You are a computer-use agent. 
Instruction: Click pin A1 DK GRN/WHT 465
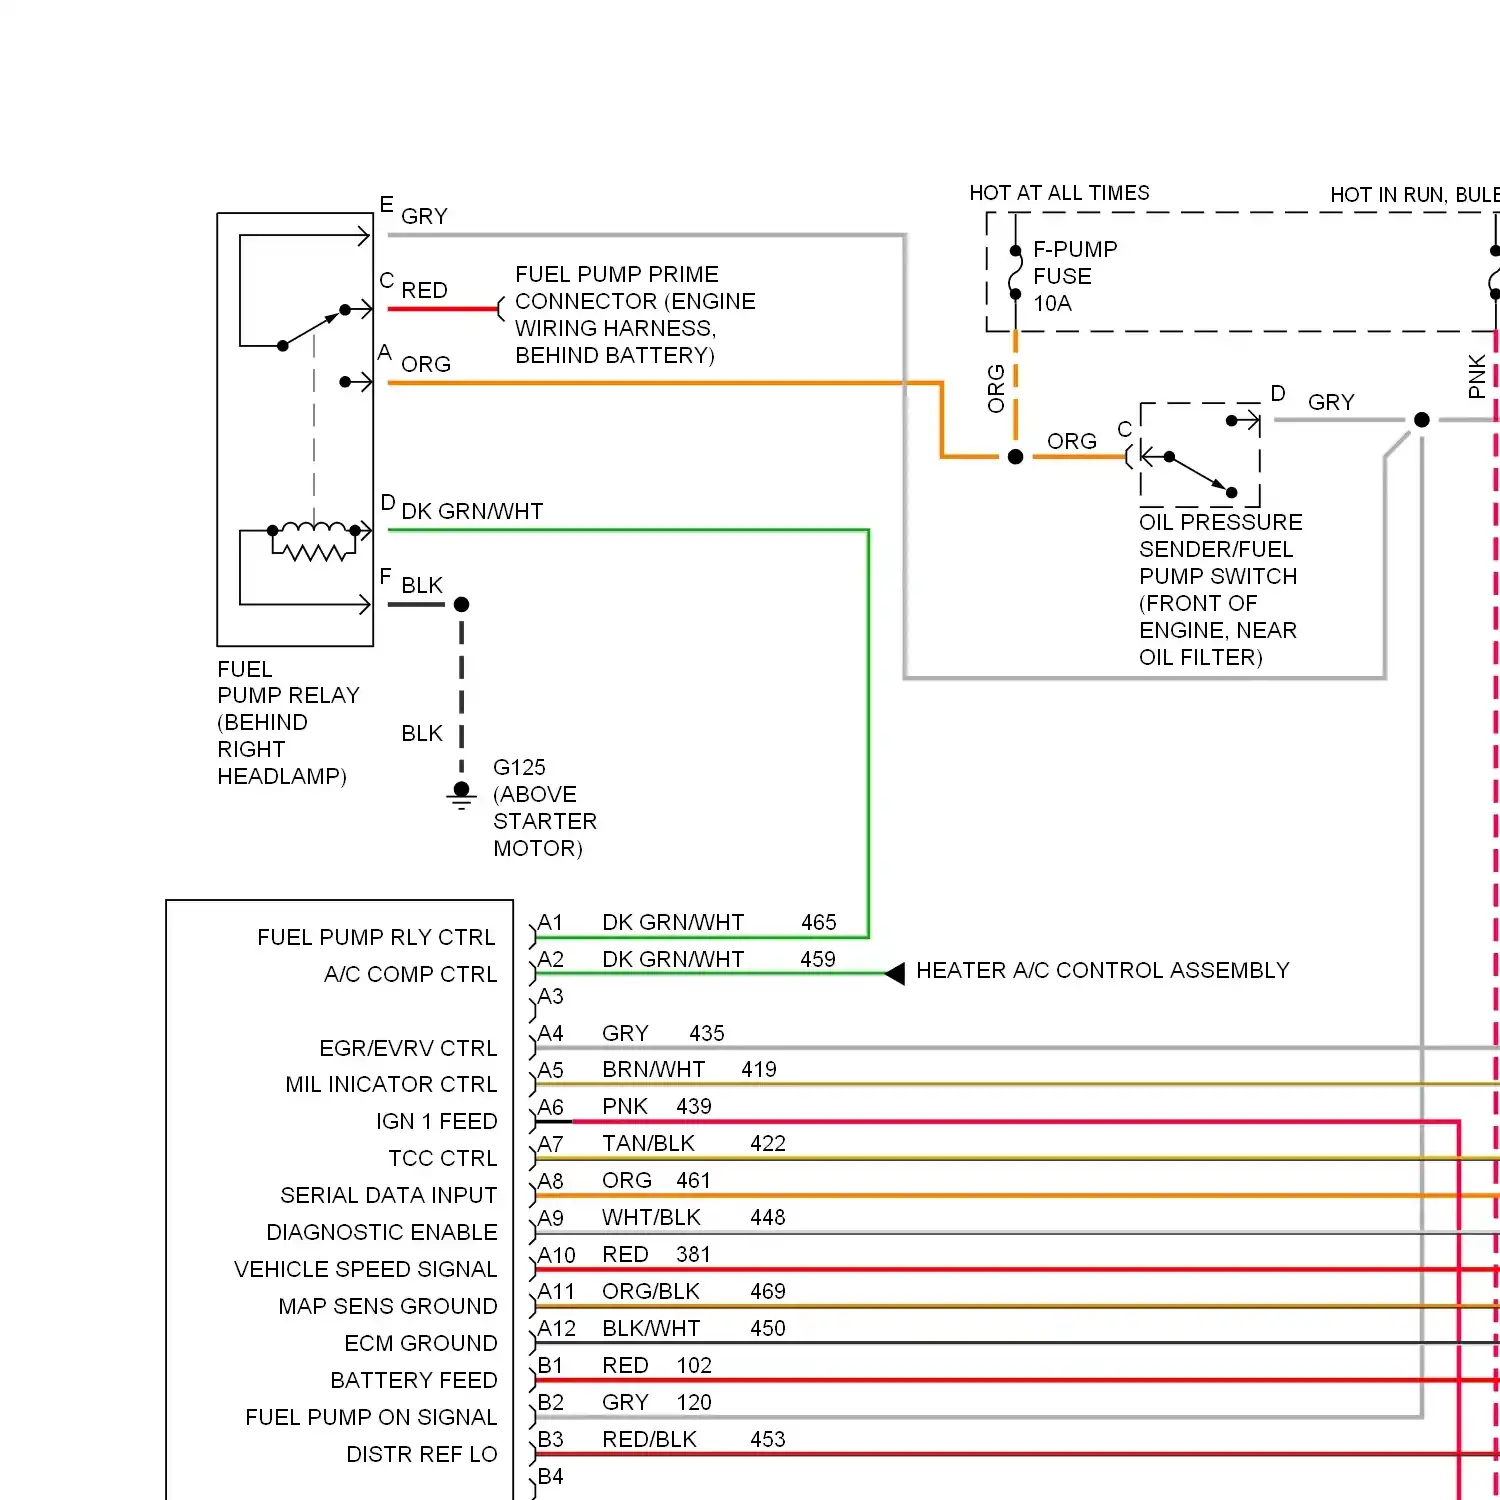tap(687, 922)
